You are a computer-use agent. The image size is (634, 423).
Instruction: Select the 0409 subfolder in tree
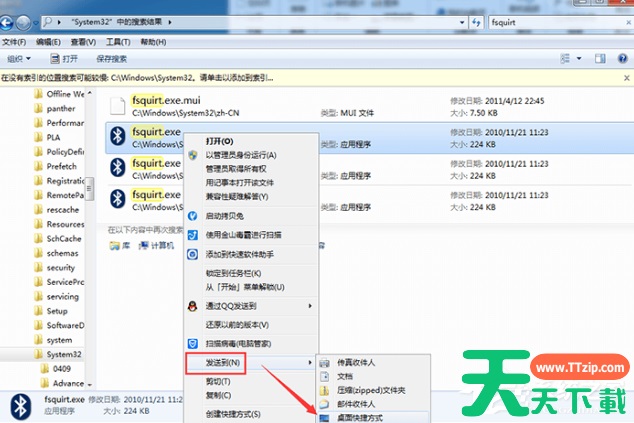click(x=56, y=369)
